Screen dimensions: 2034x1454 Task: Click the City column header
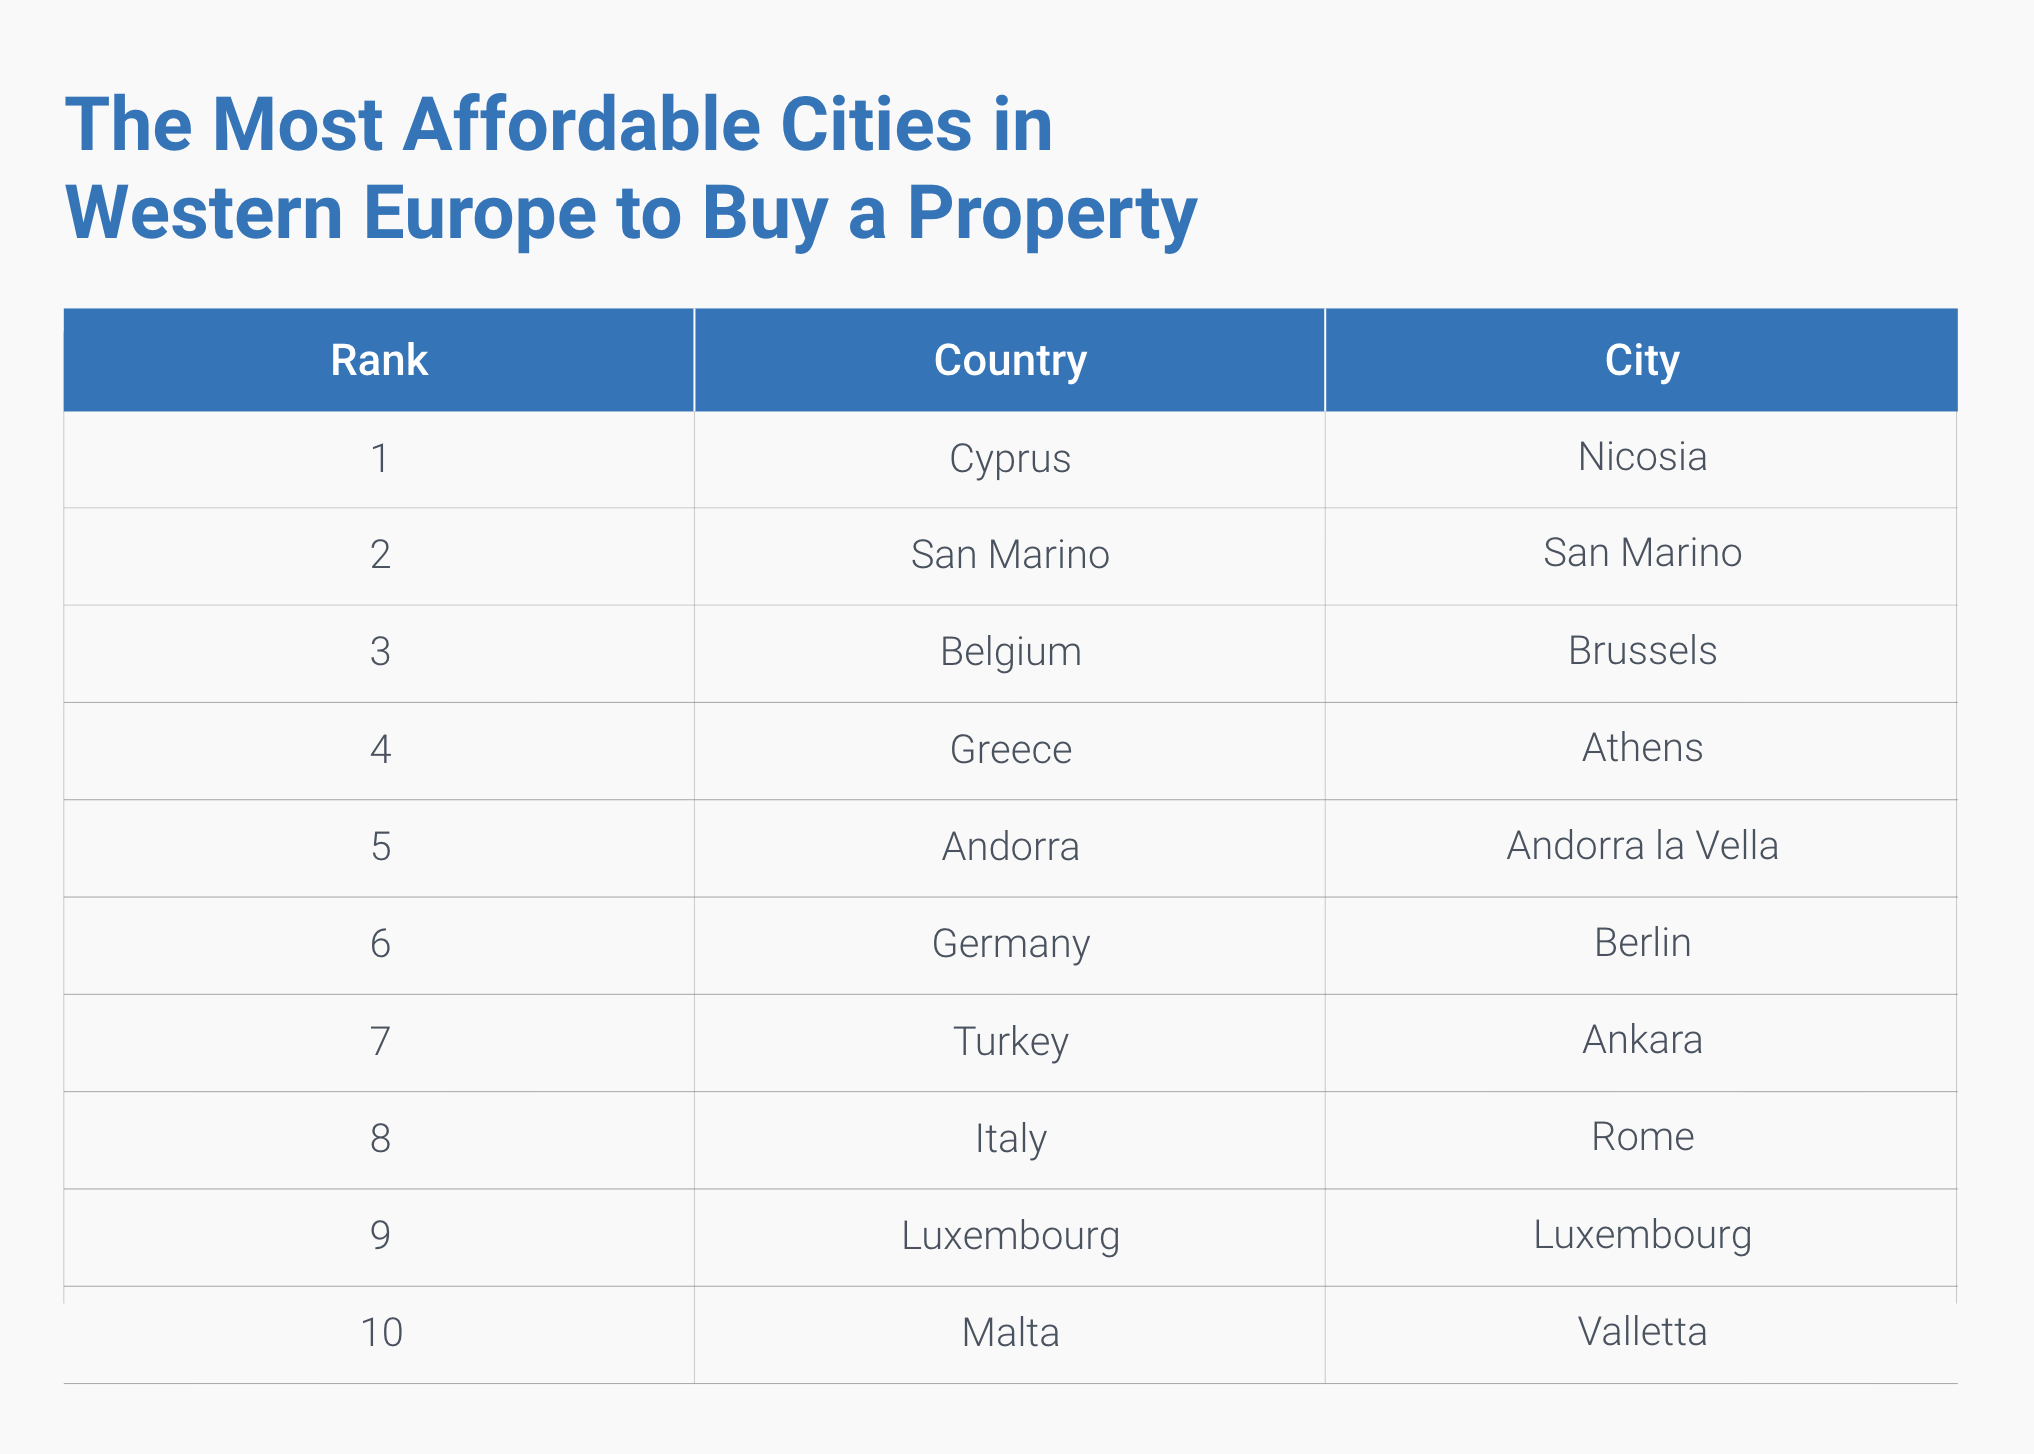click(1641, 360)
